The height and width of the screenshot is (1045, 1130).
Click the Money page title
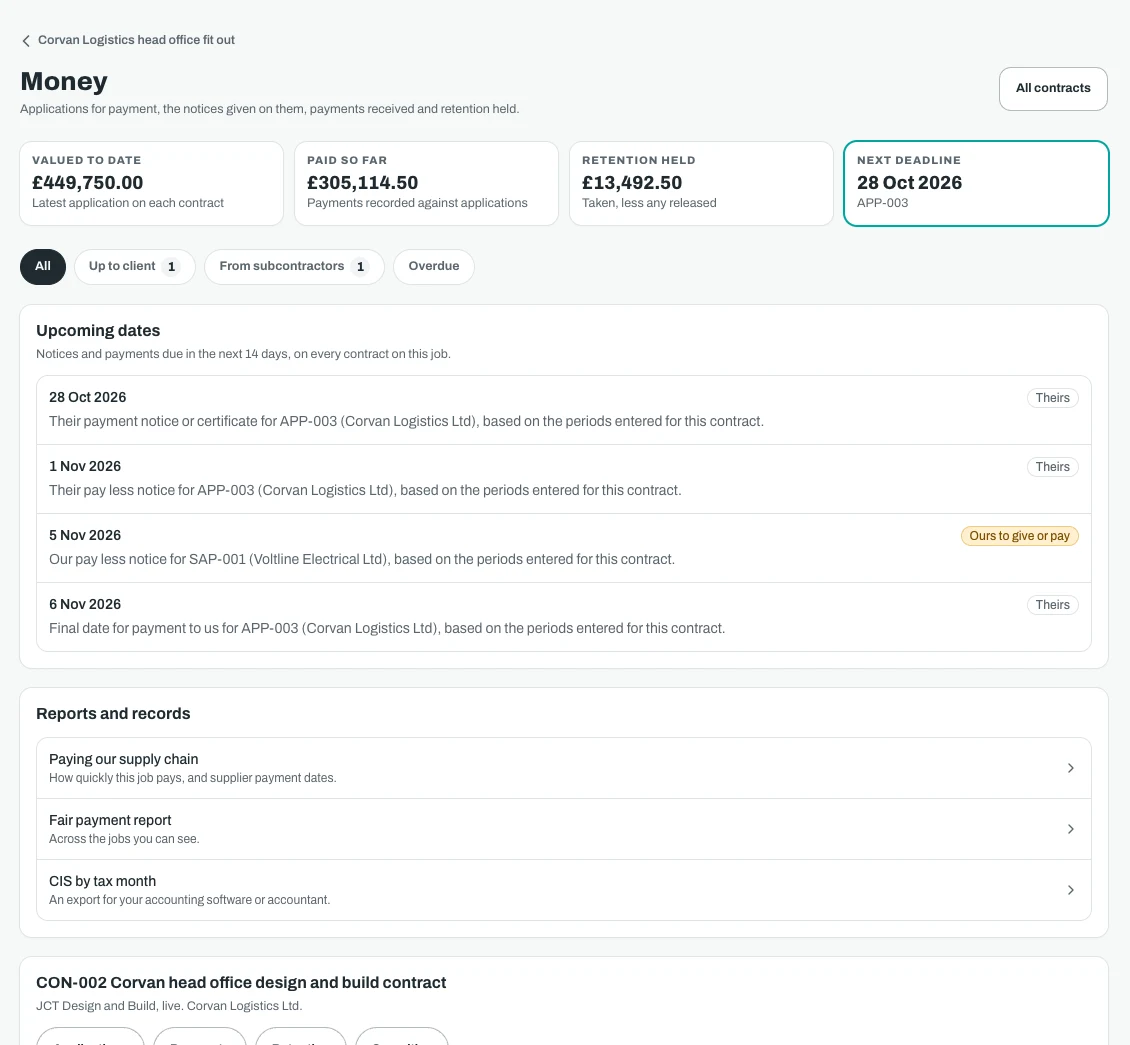coord(64,81)
